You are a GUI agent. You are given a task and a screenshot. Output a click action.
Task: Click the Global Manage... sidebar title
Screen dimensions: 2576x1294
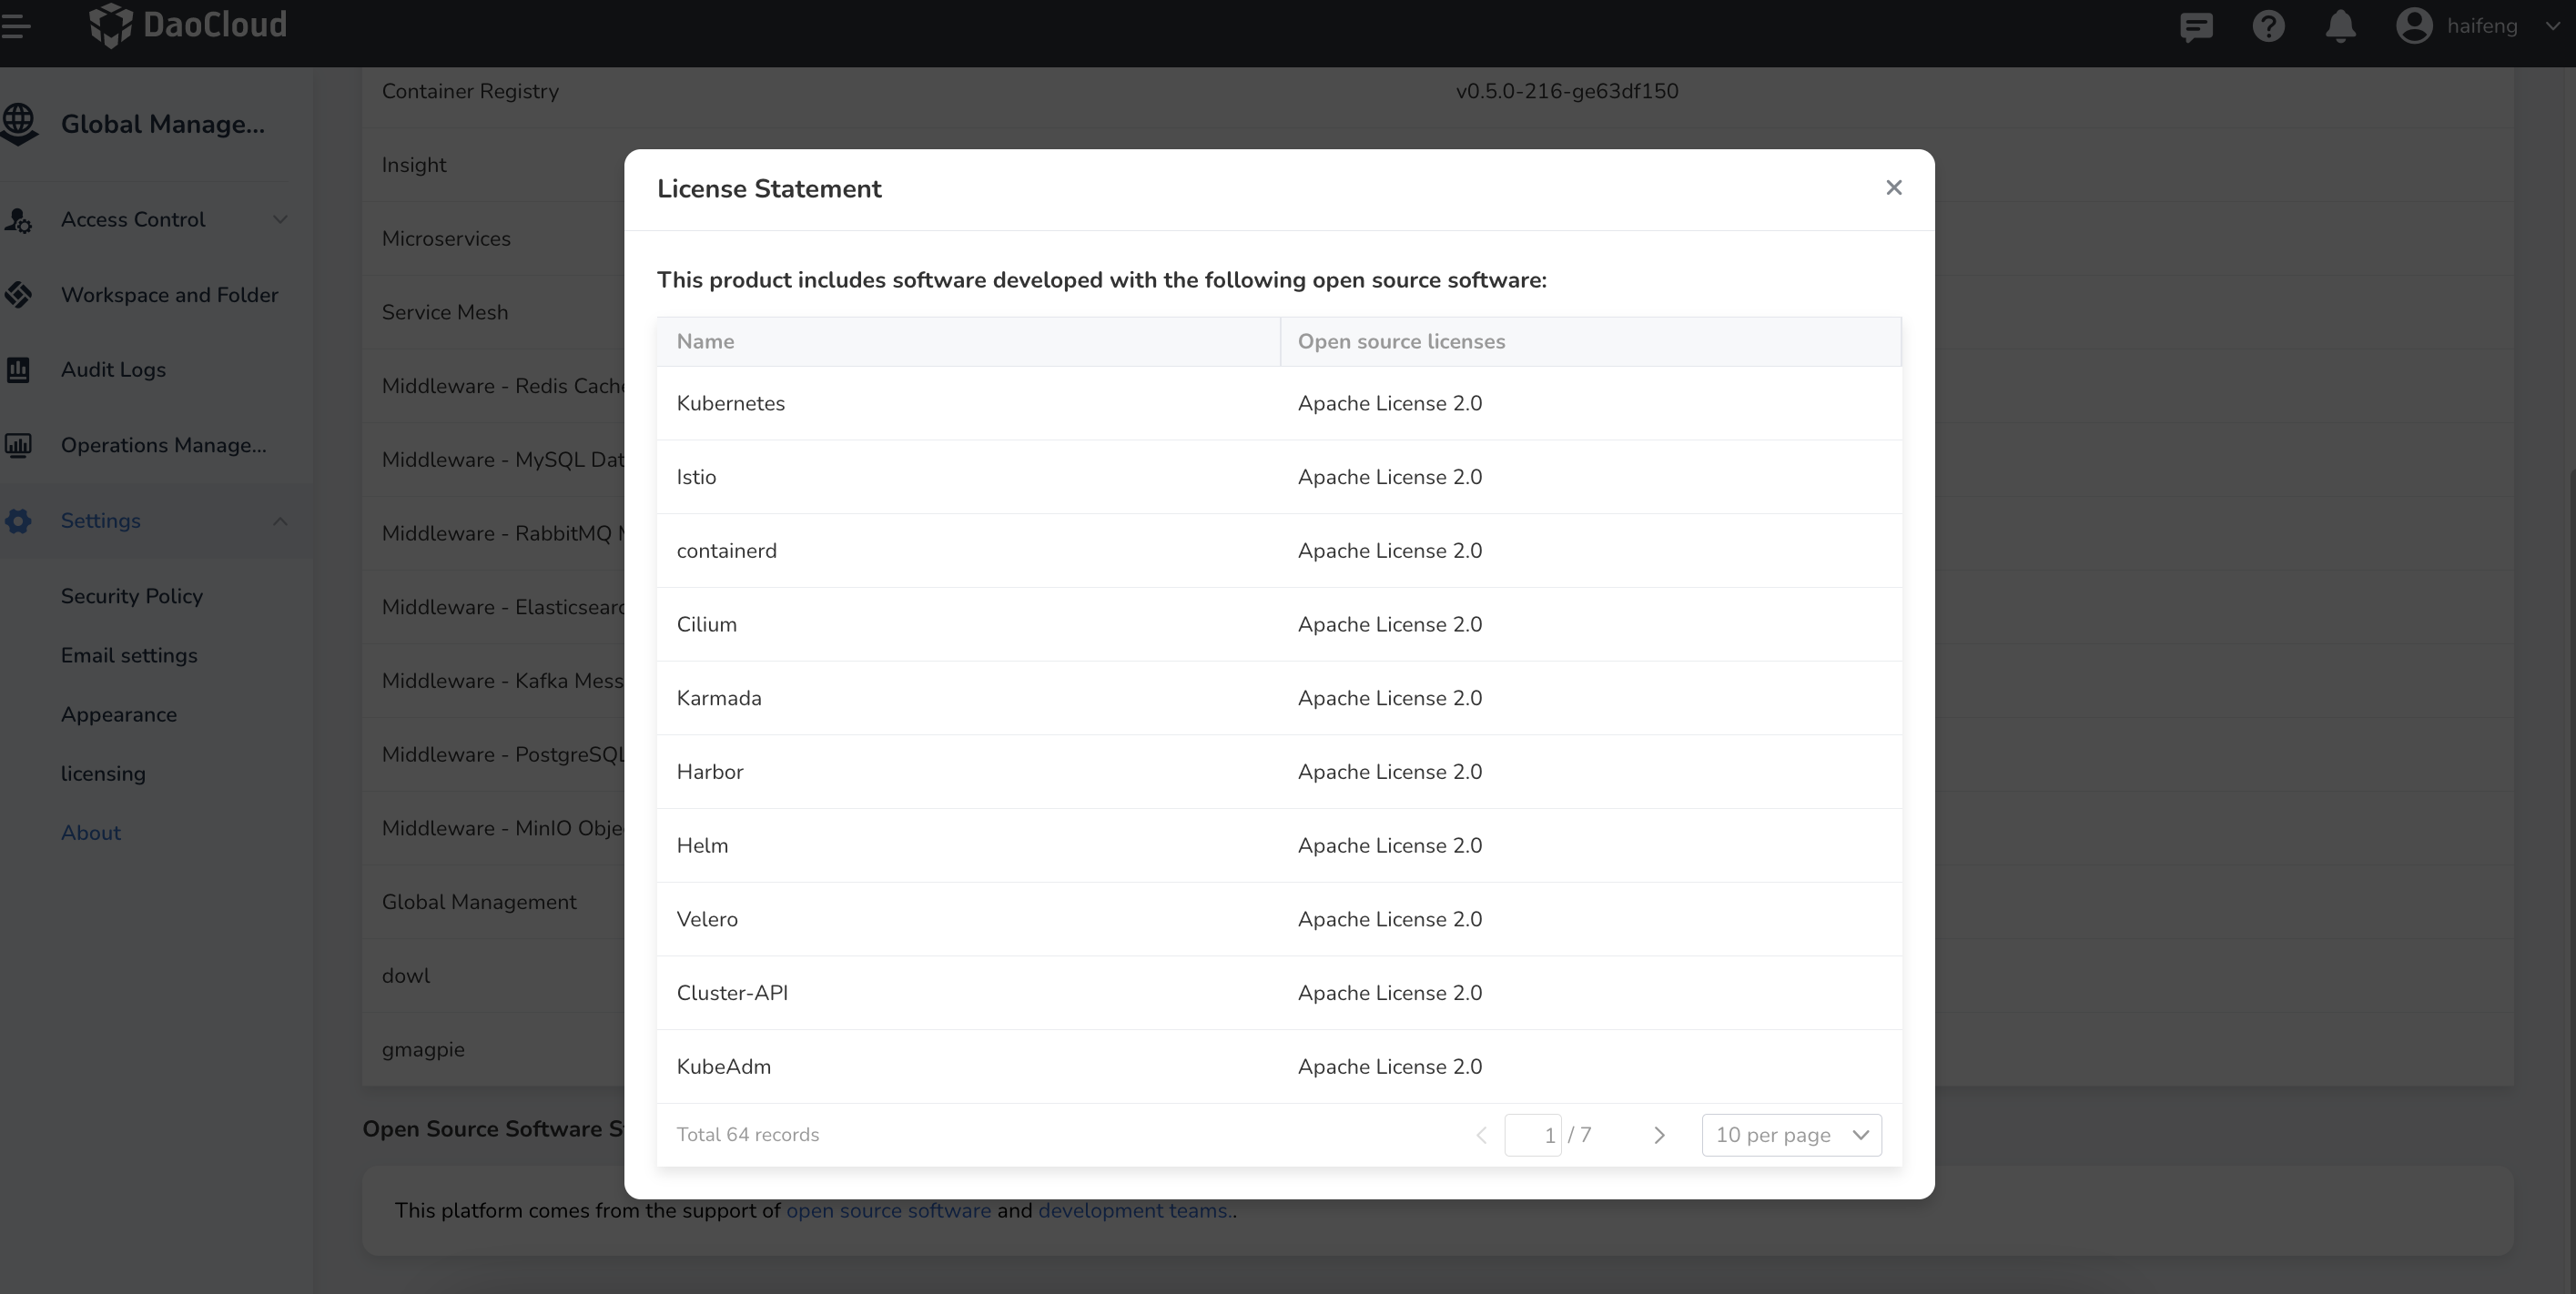click(x=163, y=124)
